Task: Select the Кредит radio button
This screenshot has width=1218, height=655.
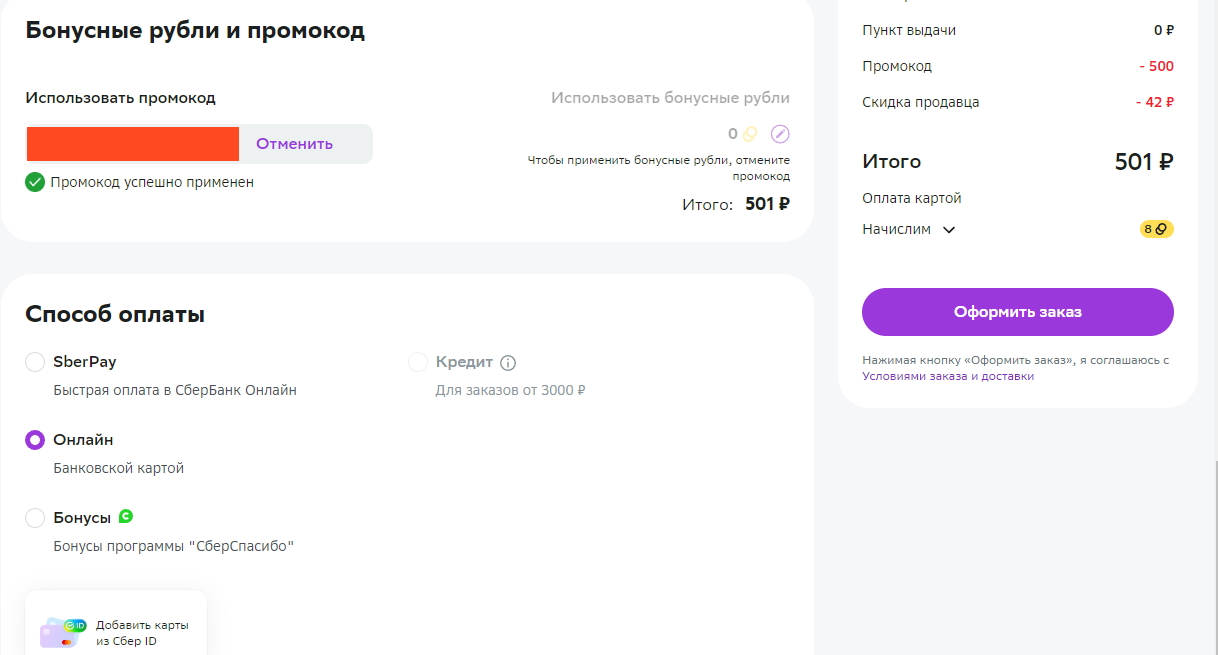Action: pos(418,362)
